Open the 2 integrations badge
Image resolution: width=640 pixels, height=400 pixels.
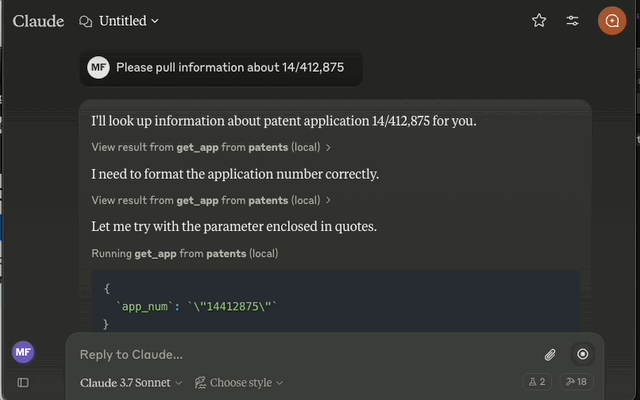coord(537,382)
